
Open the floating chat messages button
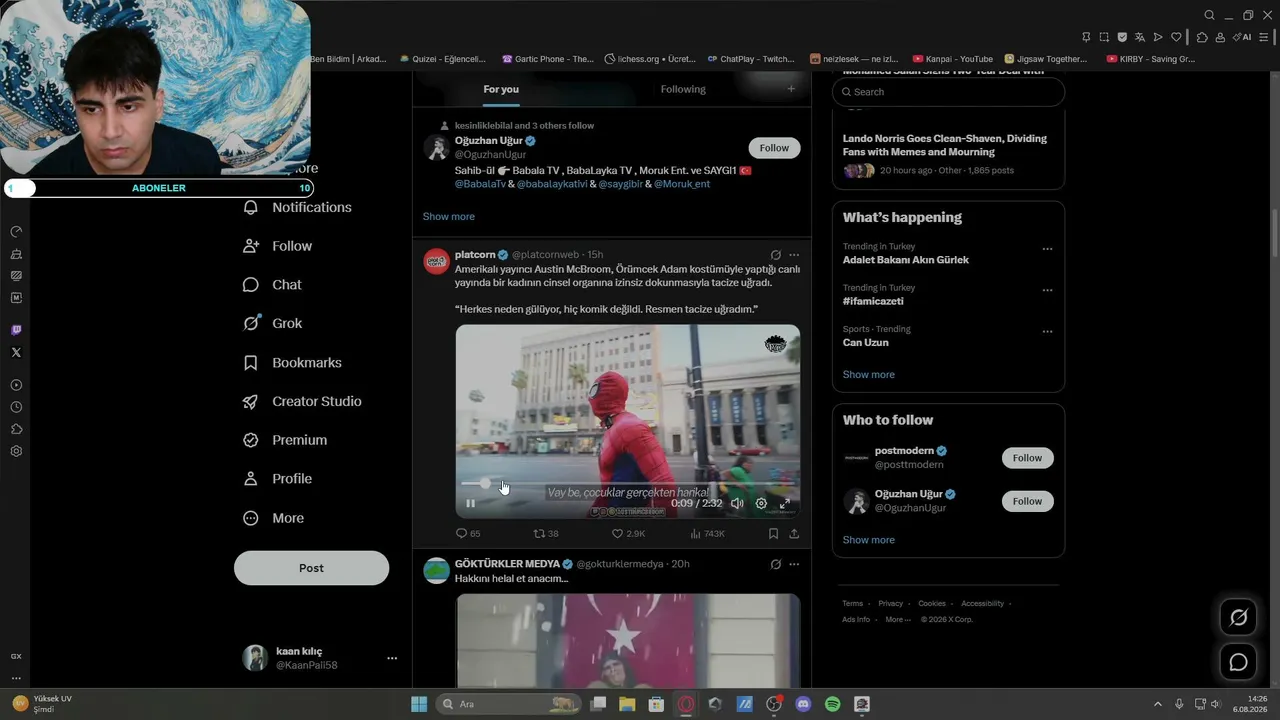pos(1238,662)
